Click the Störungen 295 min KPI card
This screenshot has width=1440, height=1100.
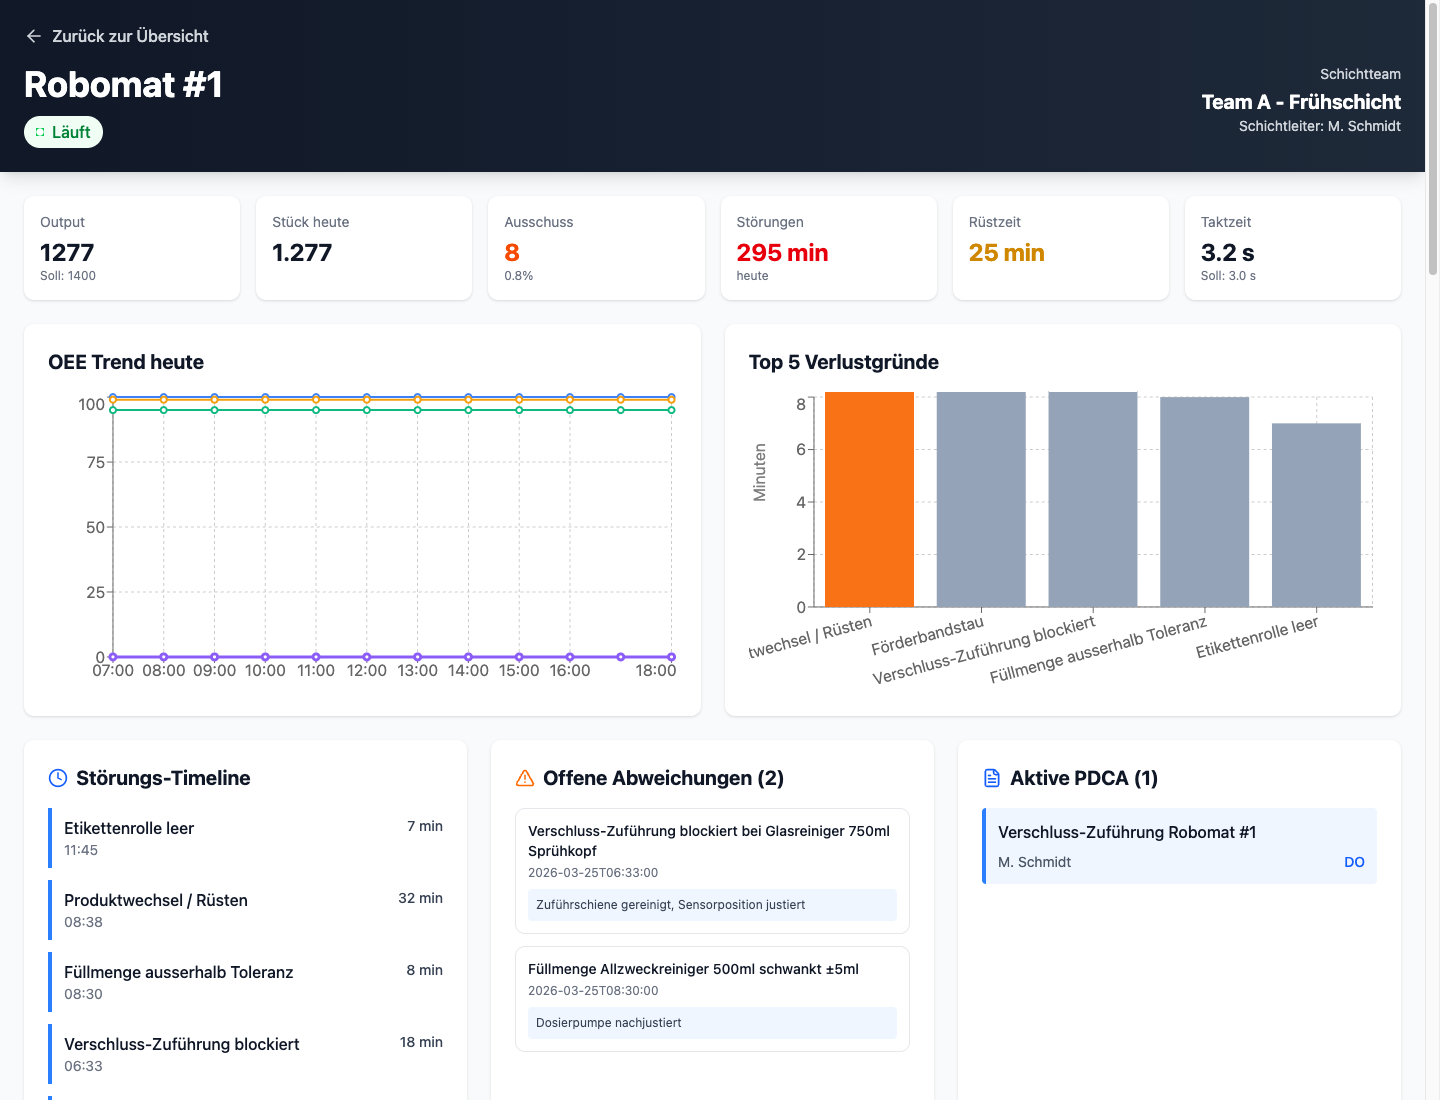[828, 248]
